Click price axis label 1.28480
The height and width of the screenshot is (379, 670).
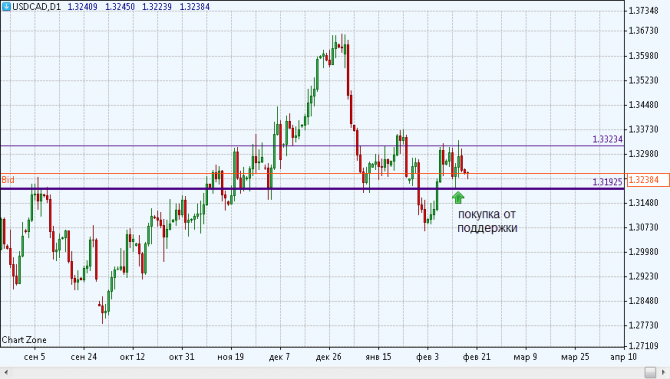click(644, 301)
